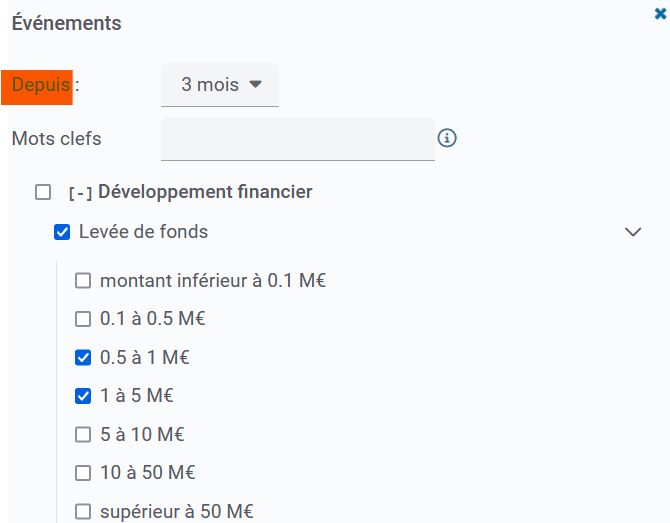Click the 'Développement financier' category label
The width and height of the screenshot is (670, 523).
pos(205,192)
